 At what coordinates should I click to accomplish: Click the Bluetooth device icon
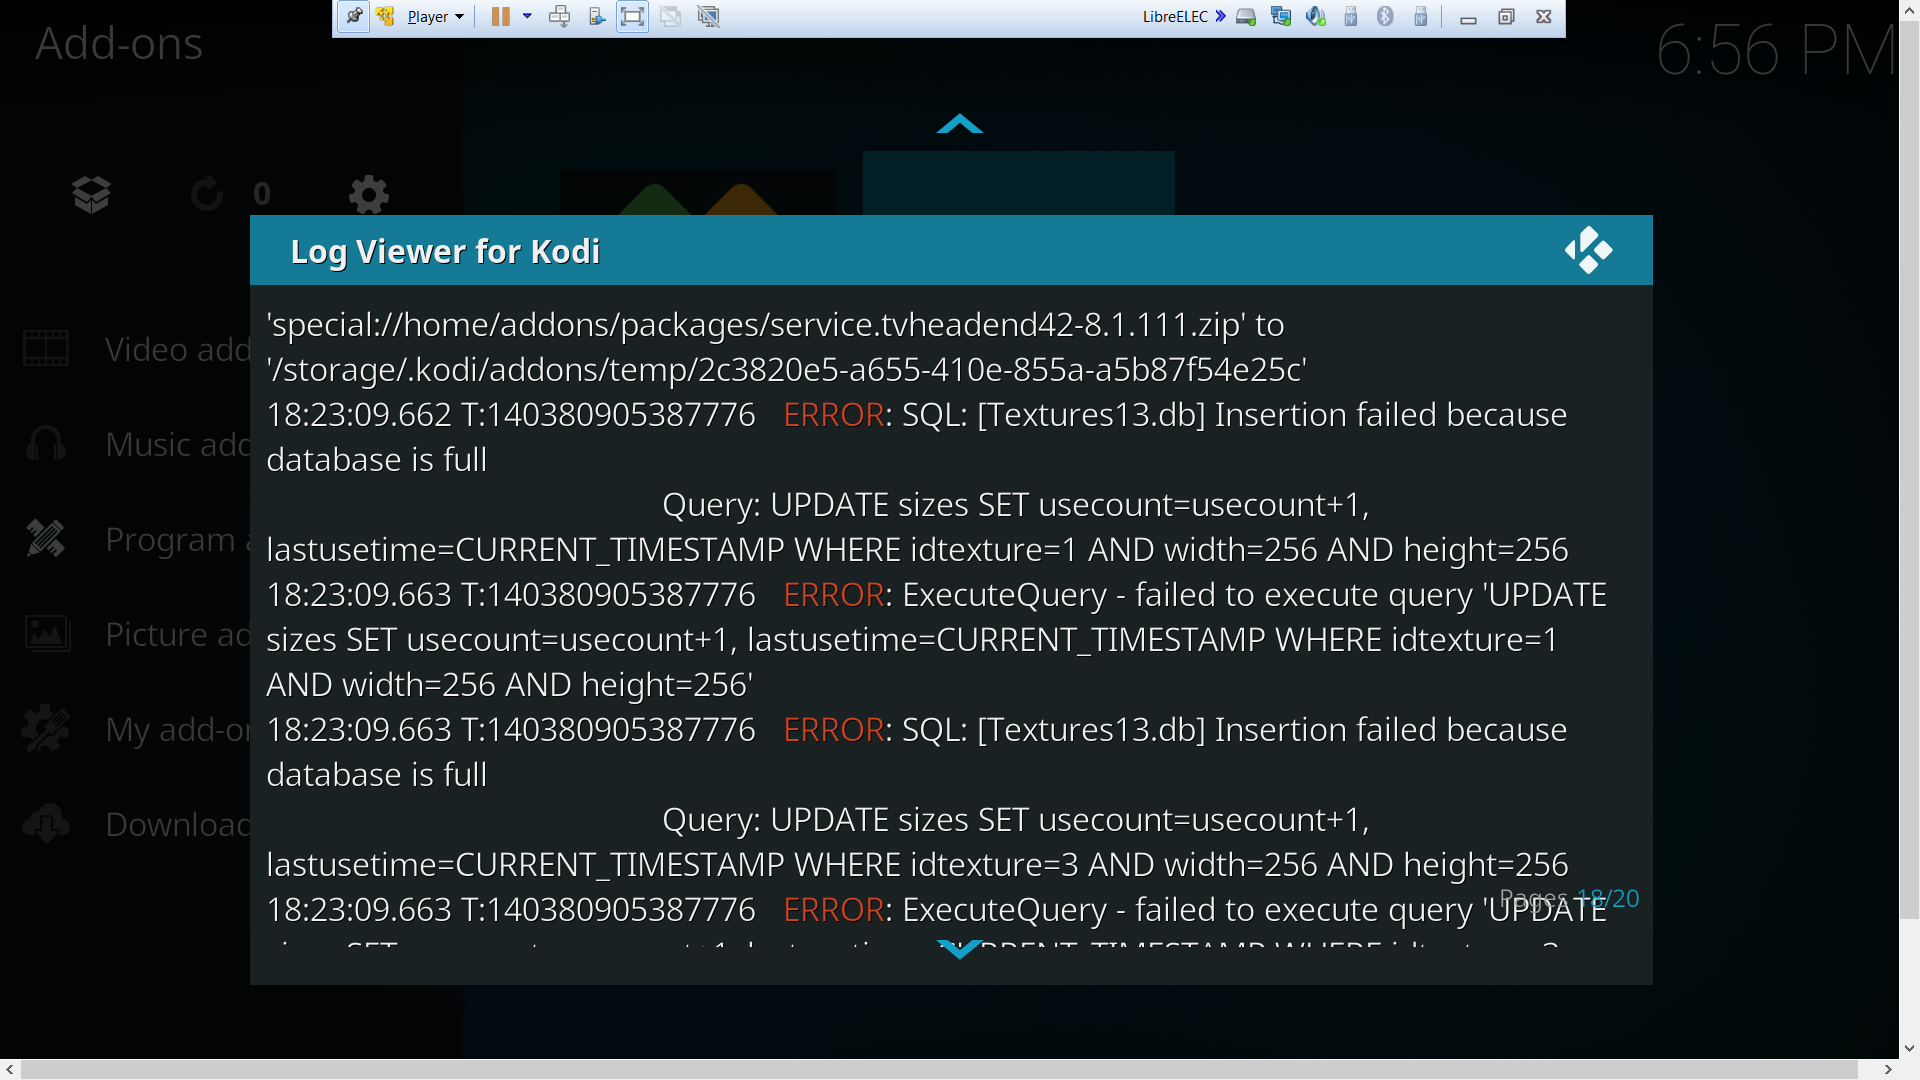point(1385,16)
